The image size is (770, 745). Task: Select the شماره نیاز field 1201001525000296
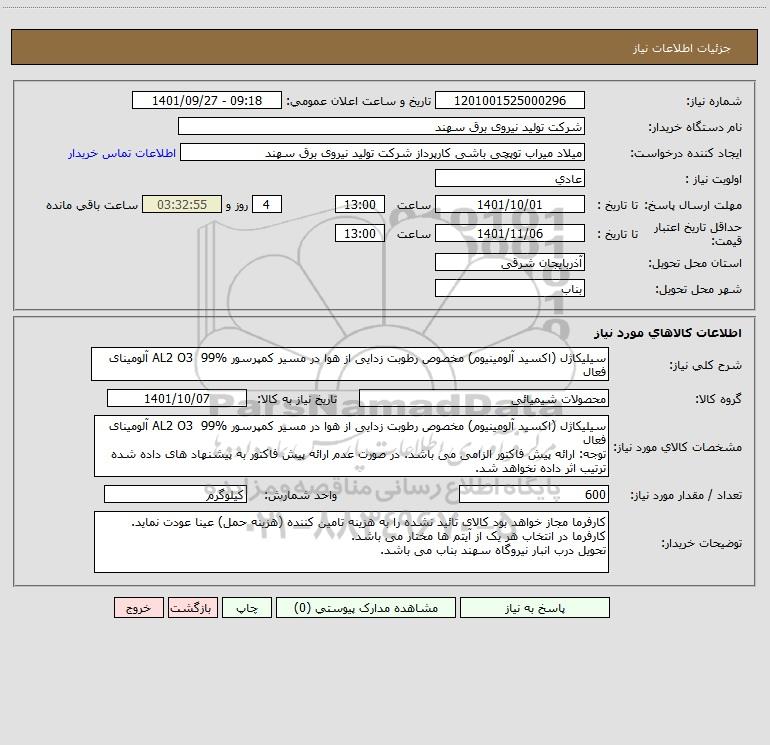point(510,100)
